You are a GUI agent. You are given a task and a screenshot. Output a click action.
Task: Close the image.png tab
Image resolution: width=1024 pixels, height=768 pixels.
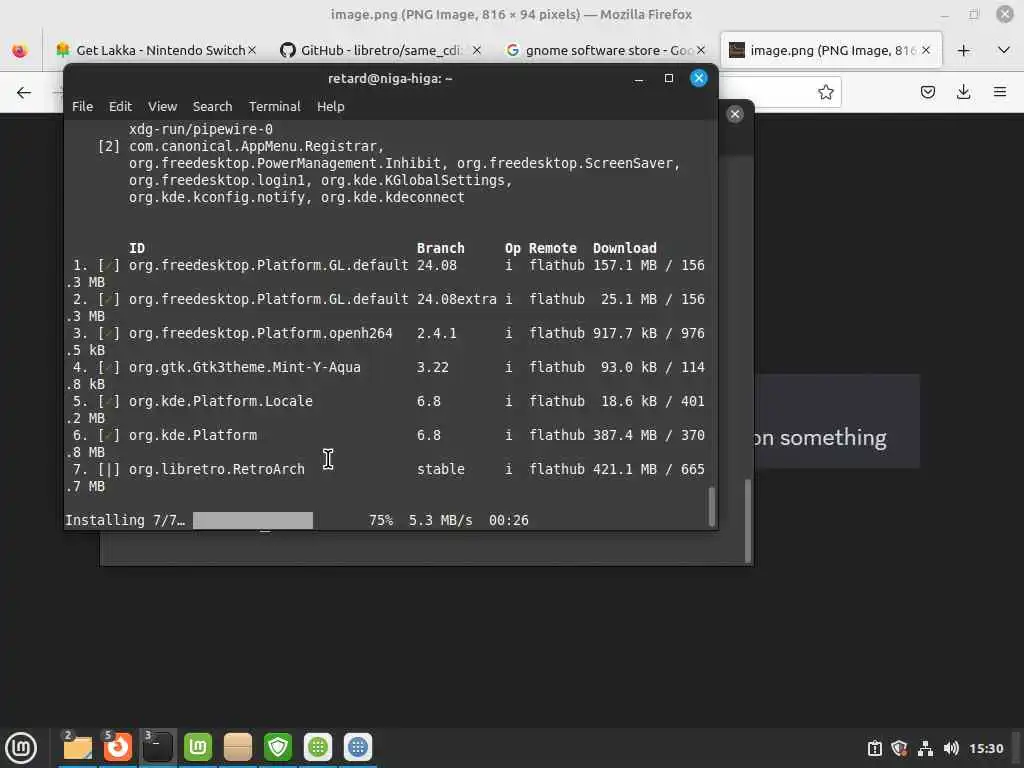point(926,50)
